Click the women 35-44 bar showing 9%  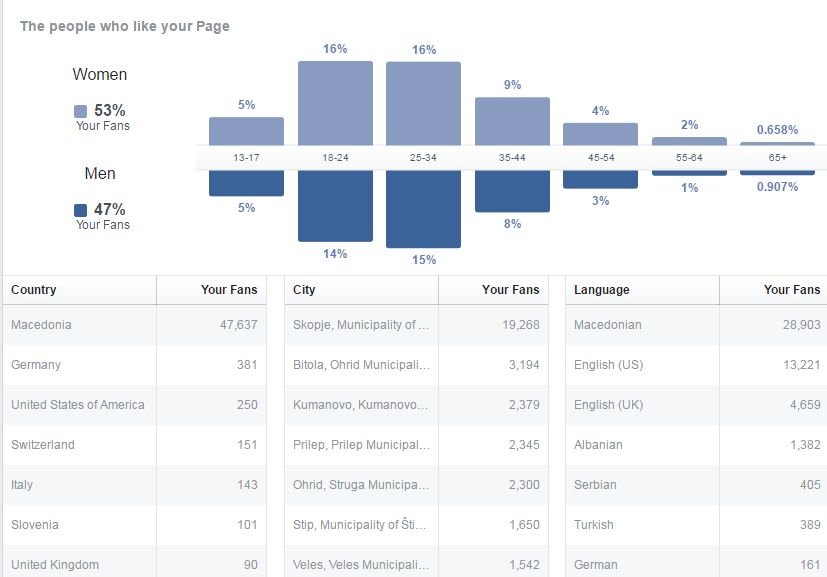click(x=512, y=121)
